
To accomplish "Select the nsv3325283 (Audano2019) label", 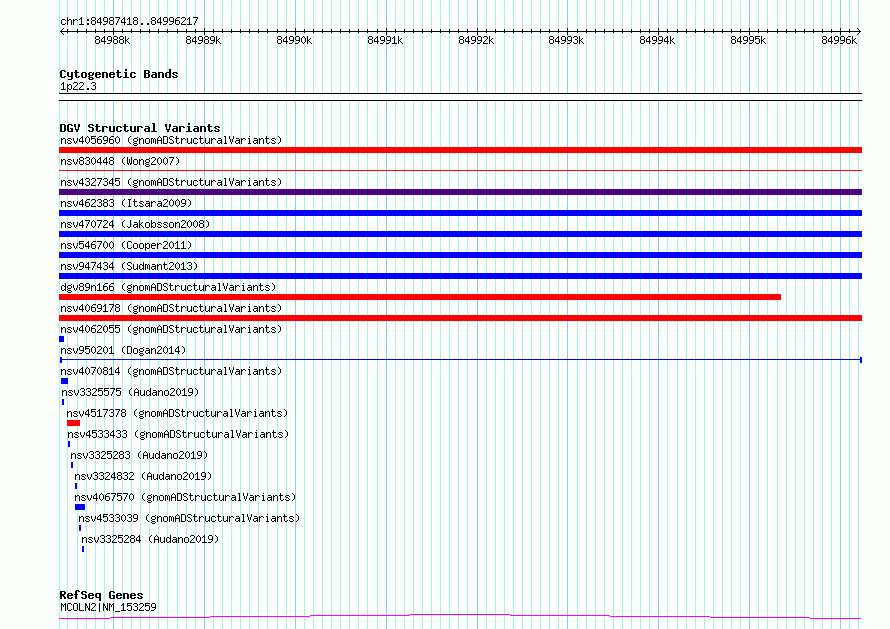I will (139, 455).
